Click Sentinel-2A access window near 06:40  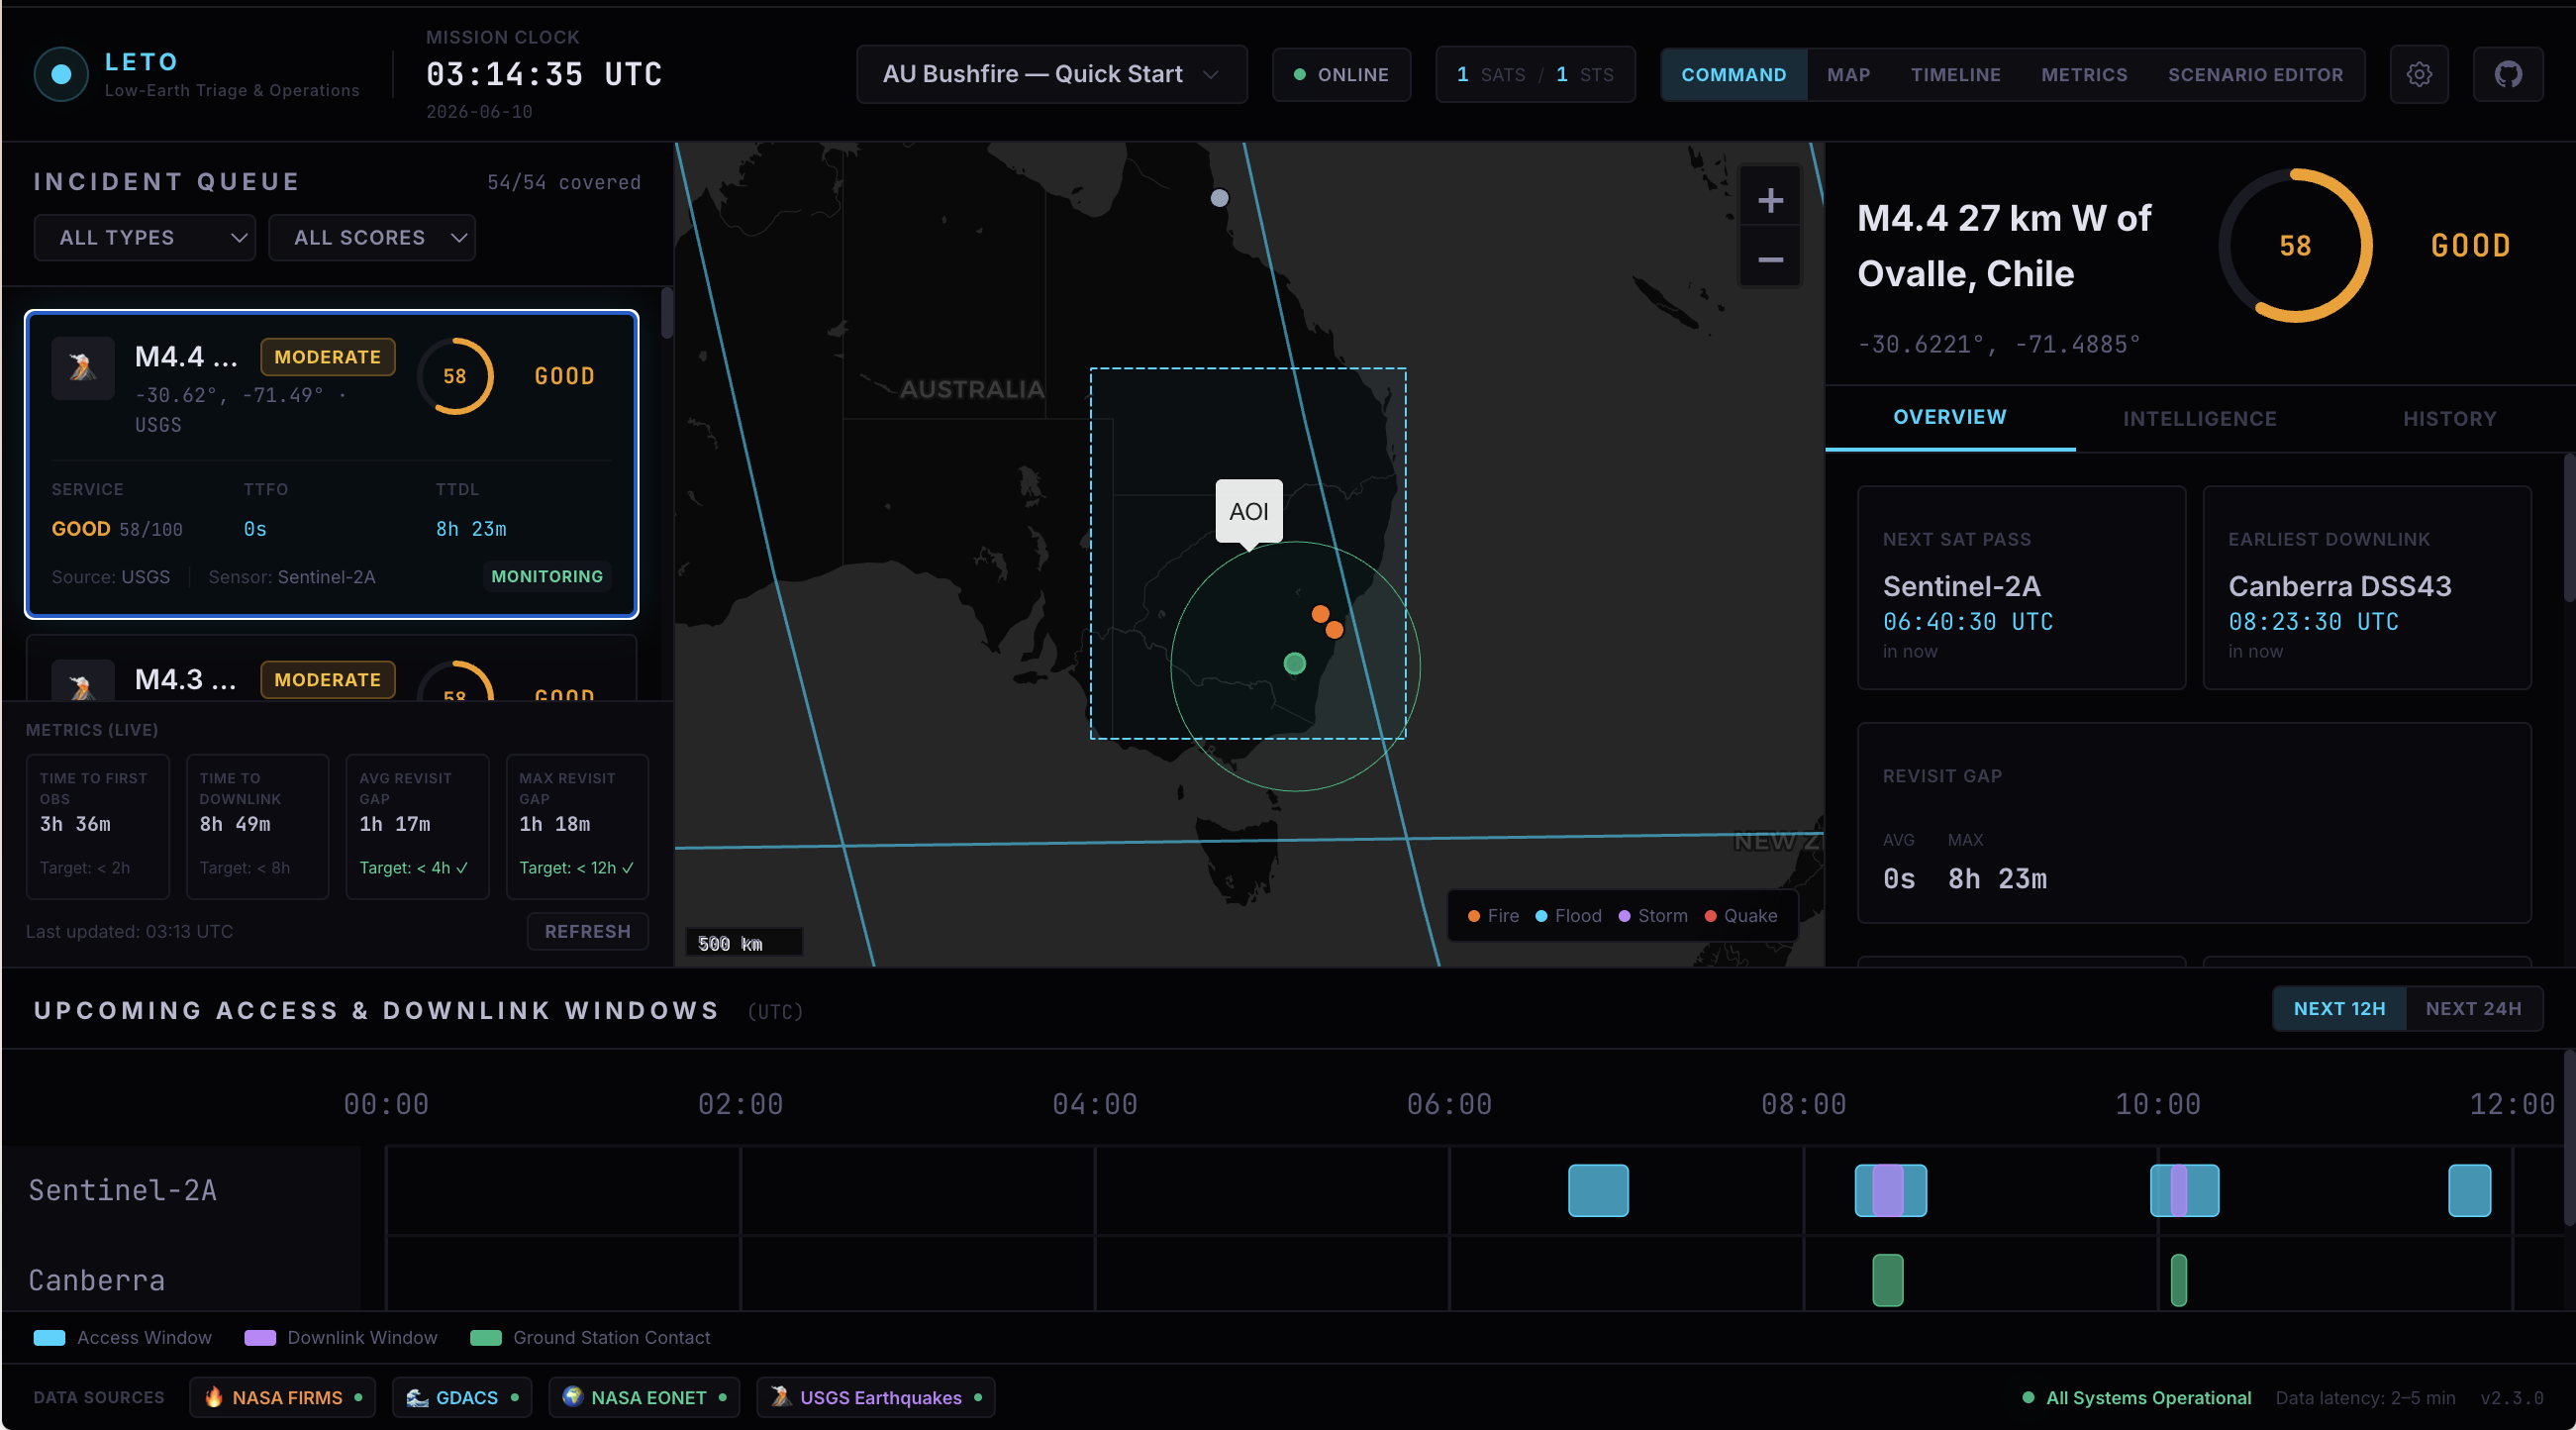point(1598,1190)
